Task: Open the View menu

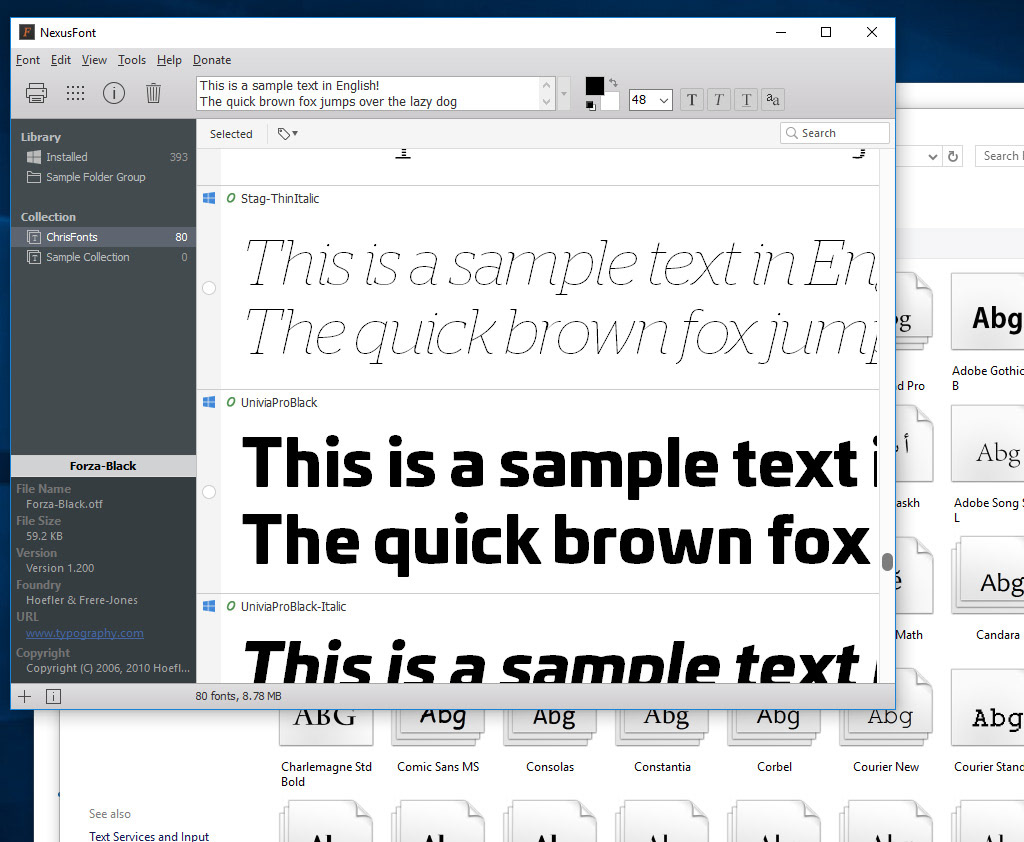Action: click(x=94, y=60)
